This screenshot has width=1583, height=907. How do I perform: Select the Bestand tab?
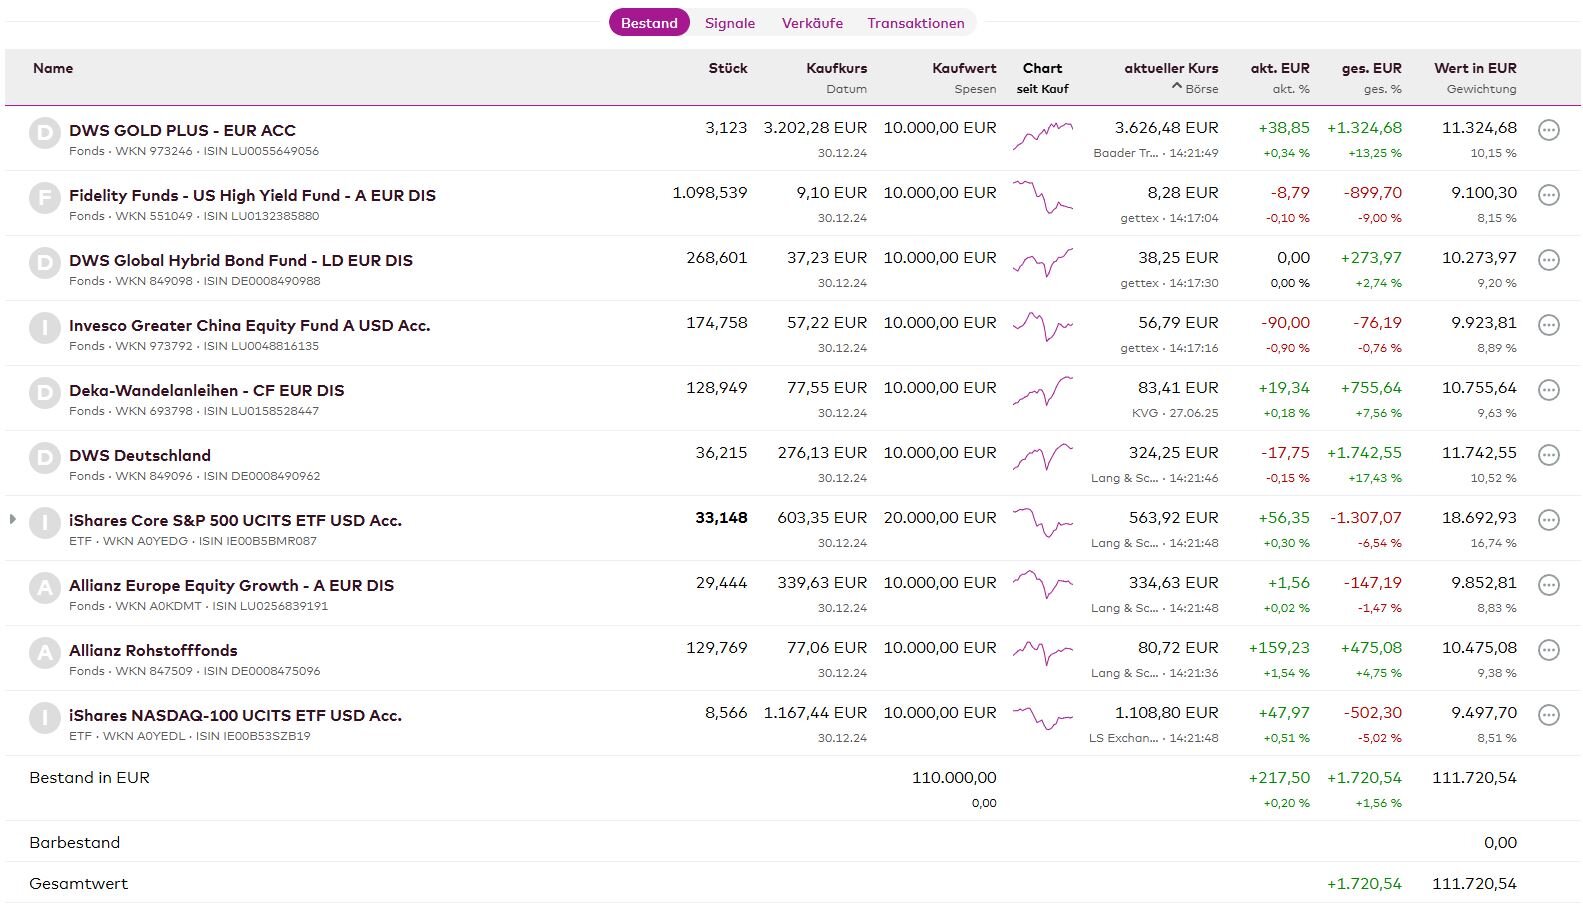click(649, 23)
